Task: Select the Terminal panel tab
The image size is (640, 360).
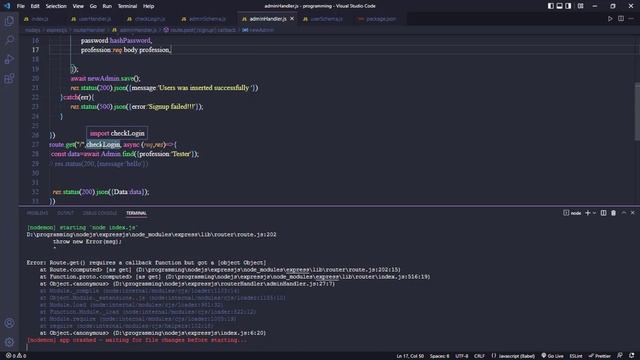Action: (136, 213)
